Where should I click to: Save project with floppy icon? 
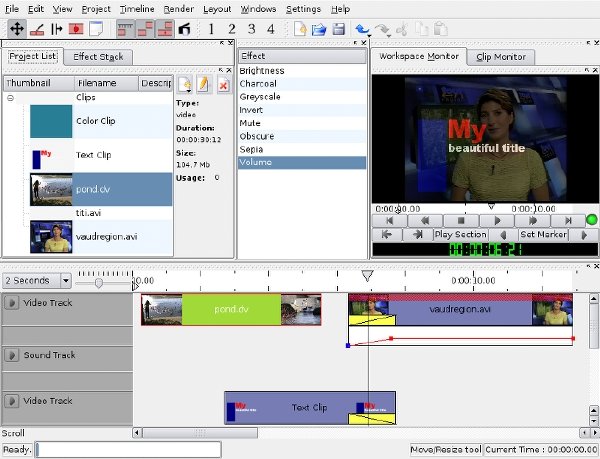(x=339, y=29)
